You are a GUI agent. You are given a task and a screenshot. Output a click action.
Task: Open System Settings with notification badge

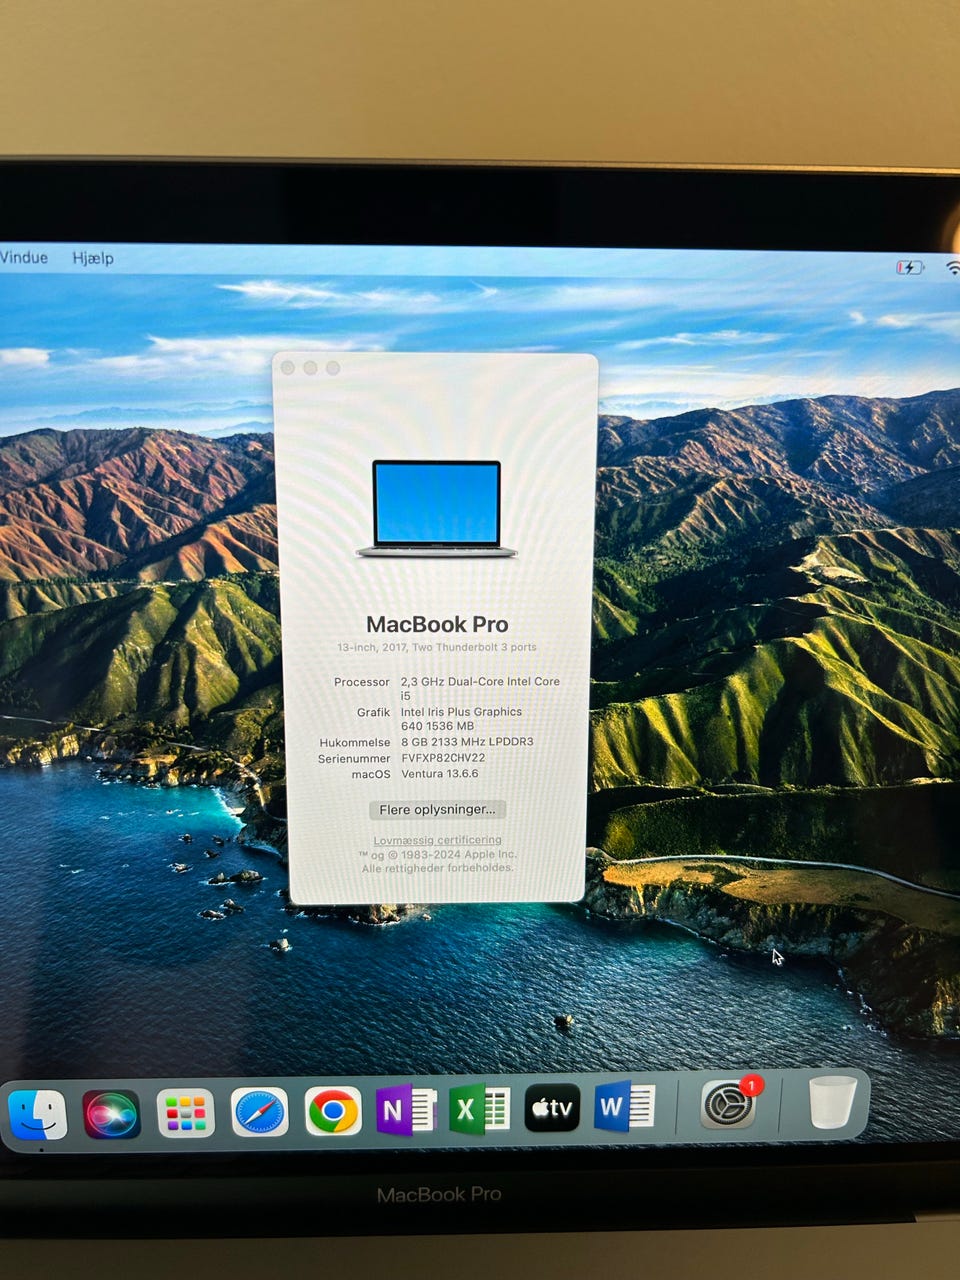pos(729,1104)
